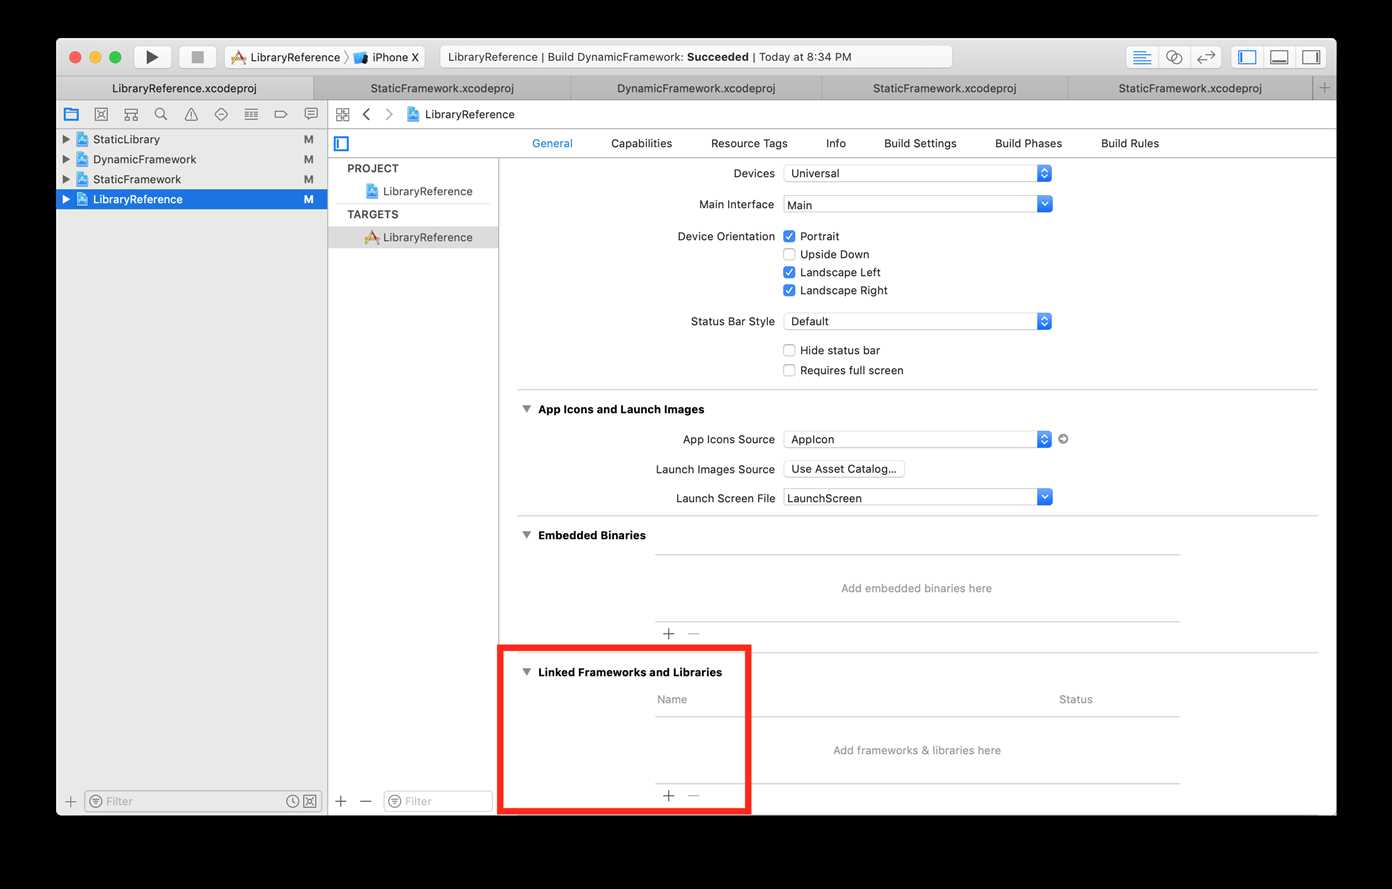Show the Assistant editor
Viewport: 1392px width, 889px height.
(1174, 57)
